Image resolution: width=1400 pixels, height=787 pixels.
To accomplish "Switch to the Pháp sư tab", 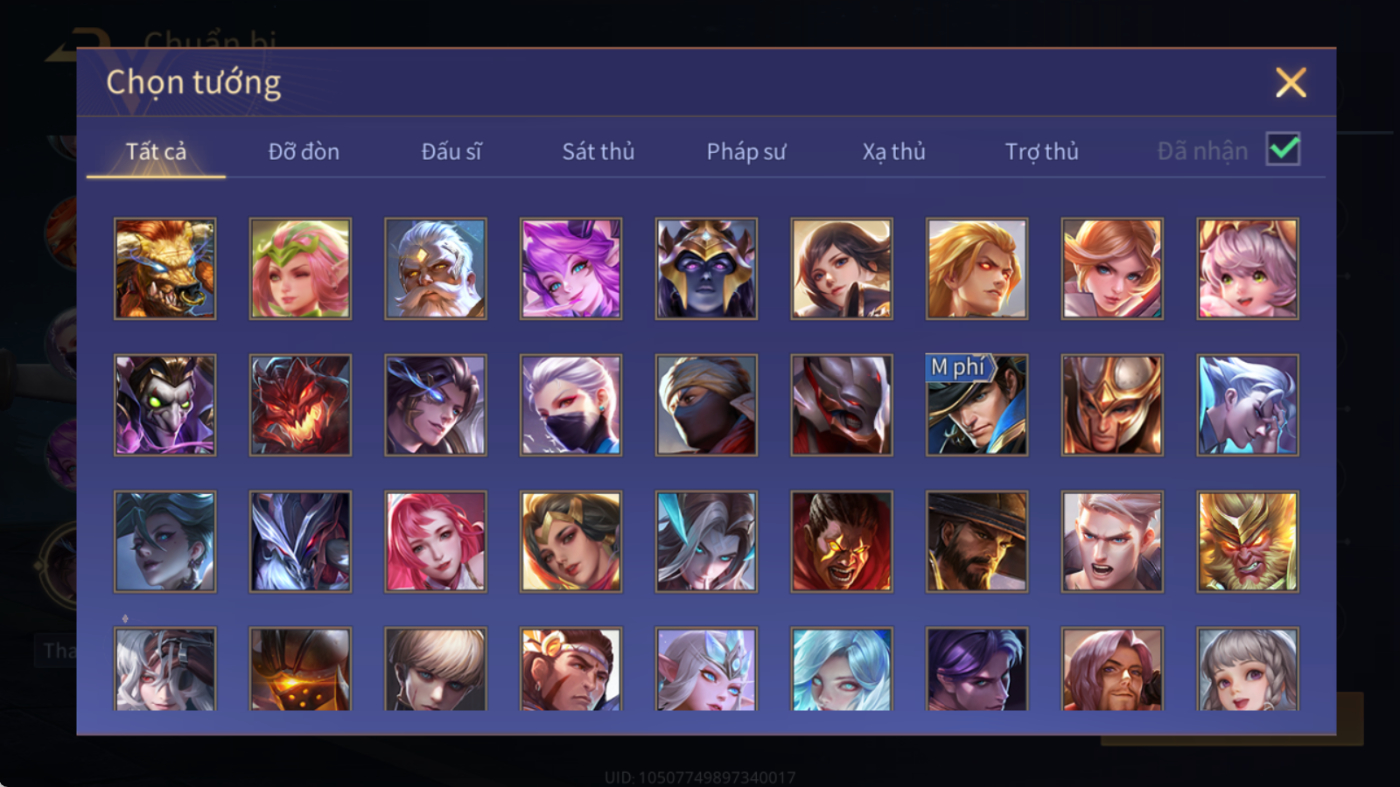I will coord(746,152).
